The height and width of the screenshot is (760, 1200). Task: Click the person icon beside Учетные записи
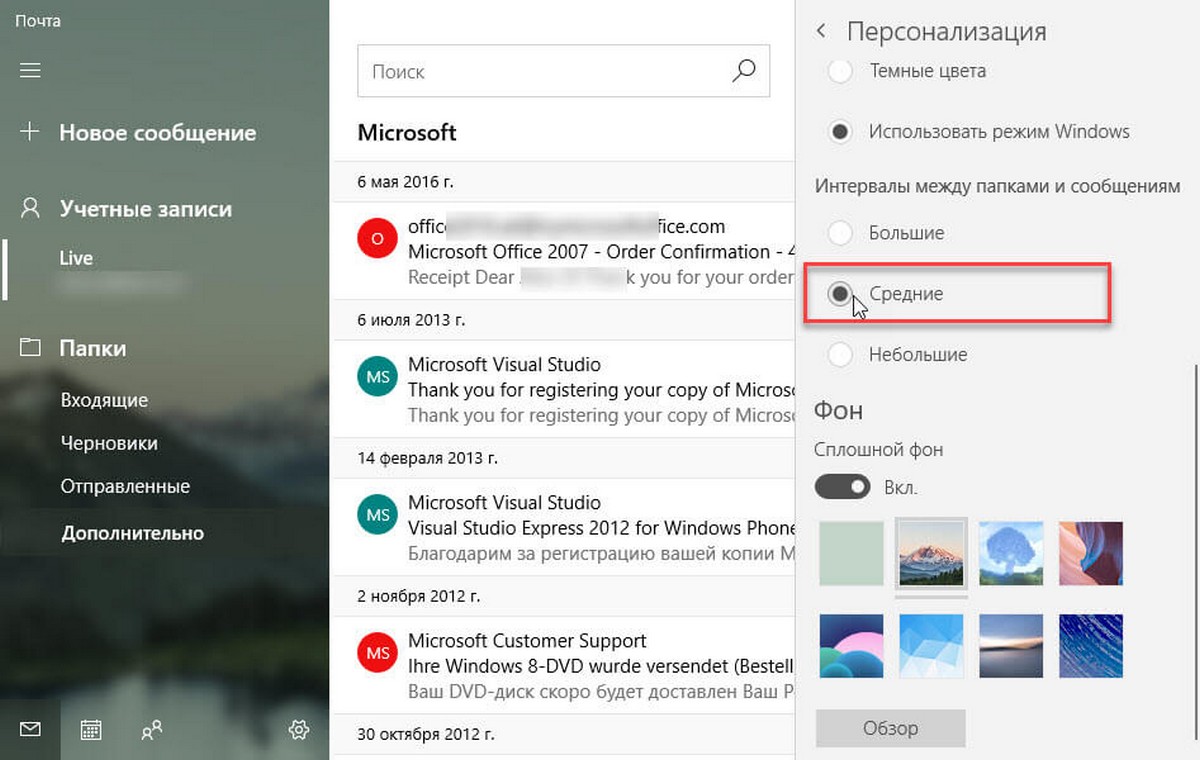[30, 209]
